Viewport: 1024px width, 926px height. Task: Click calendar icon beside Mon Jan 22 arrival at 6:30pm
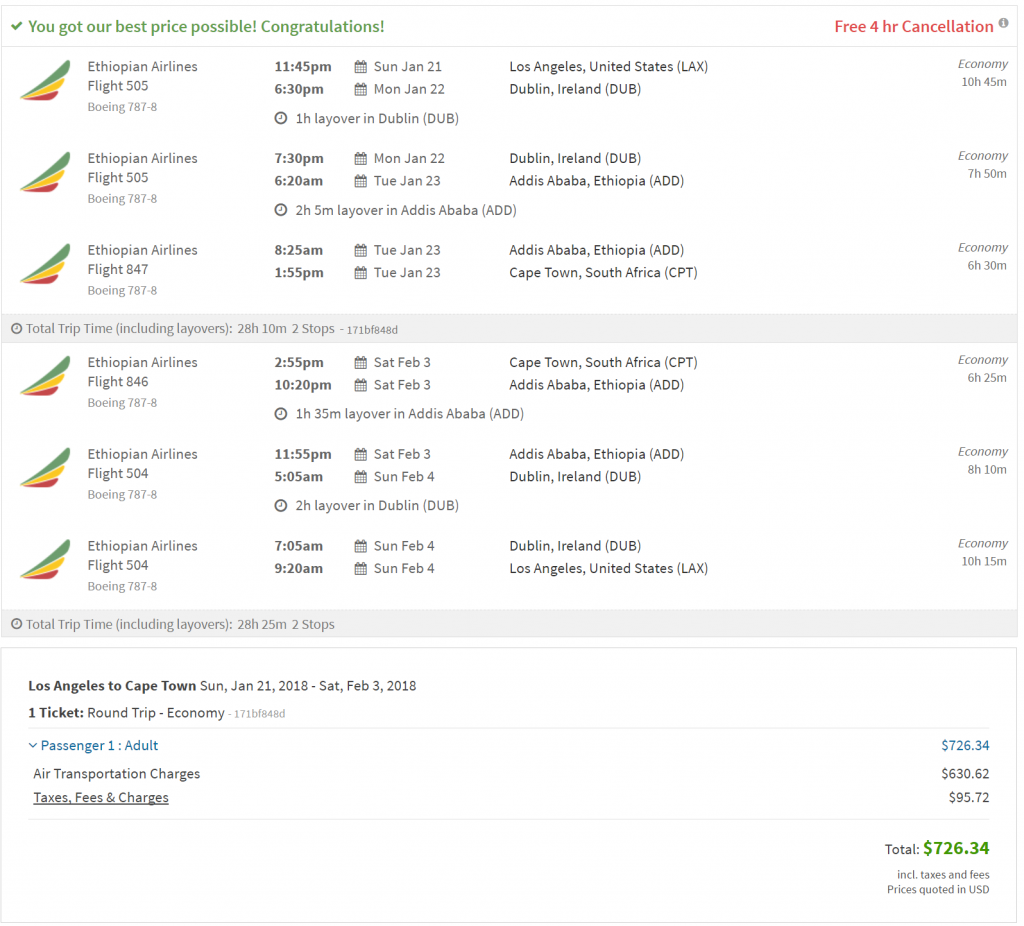[360, 89]
